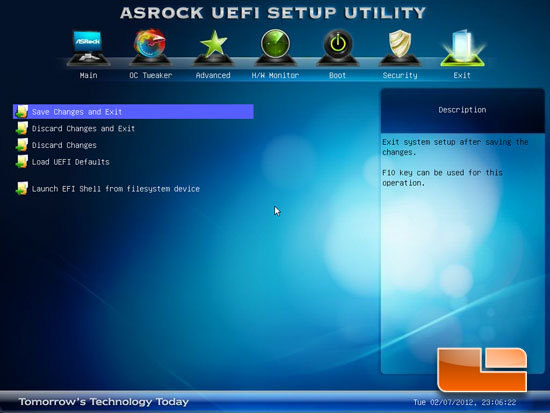Open the Security shield icon
Image resolution: width=550 pixels, height=413 pixels.
pyautogui.click(x=400, y=48)
